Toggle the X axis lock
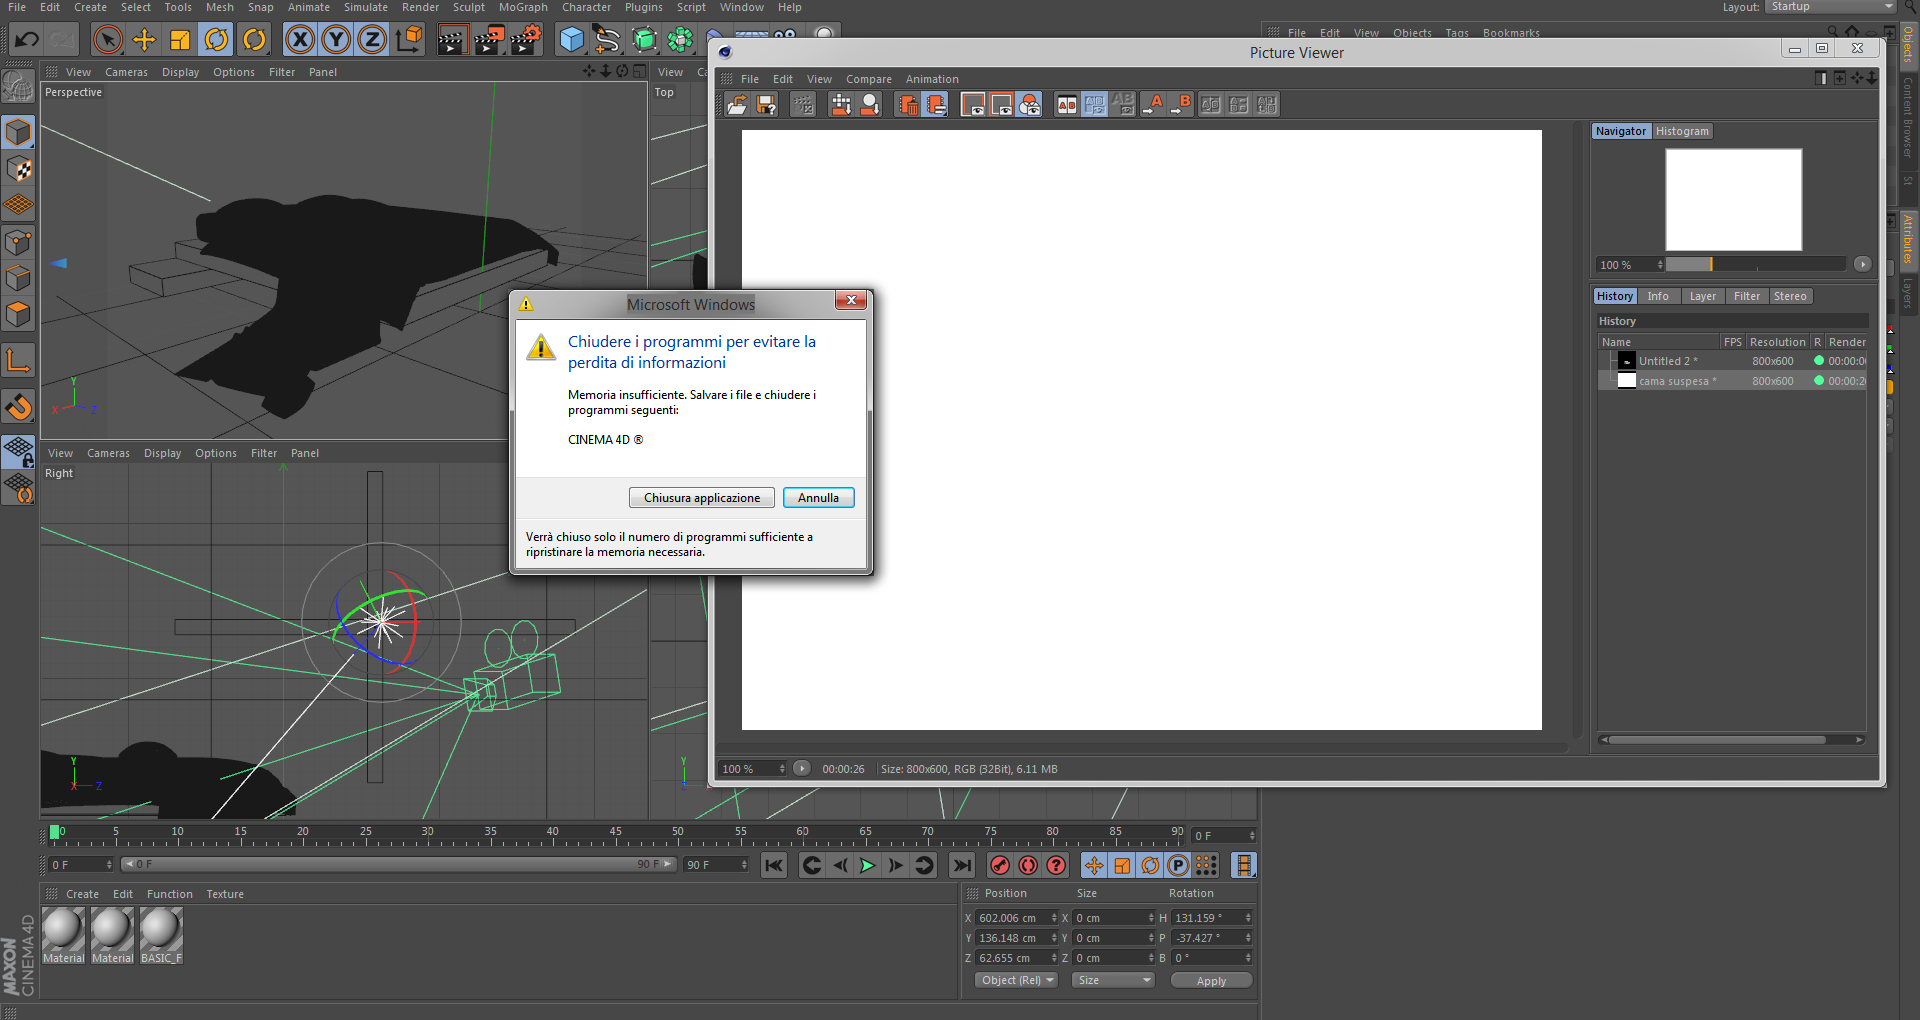 [x=300, y=40]
